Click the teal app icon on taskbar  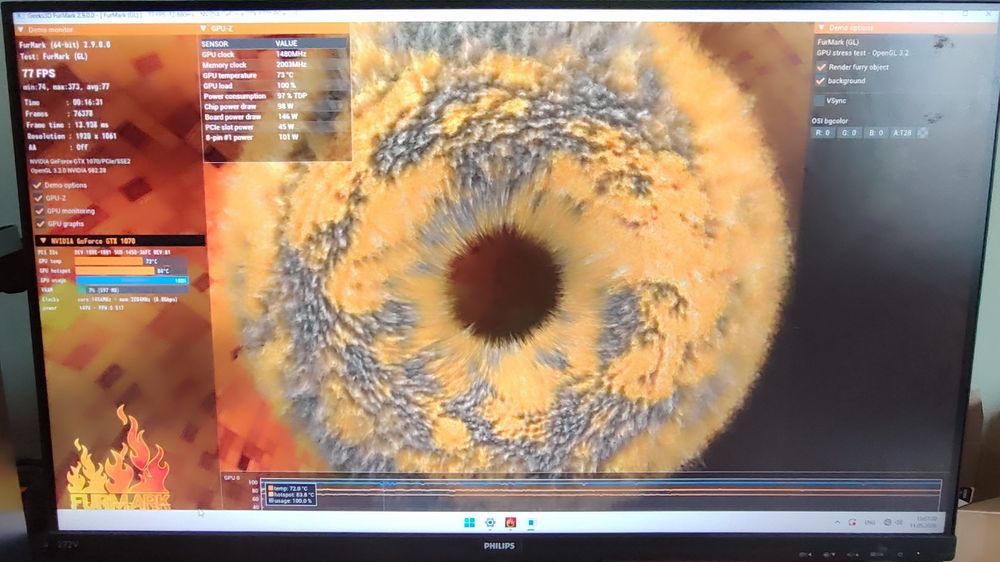531,522
